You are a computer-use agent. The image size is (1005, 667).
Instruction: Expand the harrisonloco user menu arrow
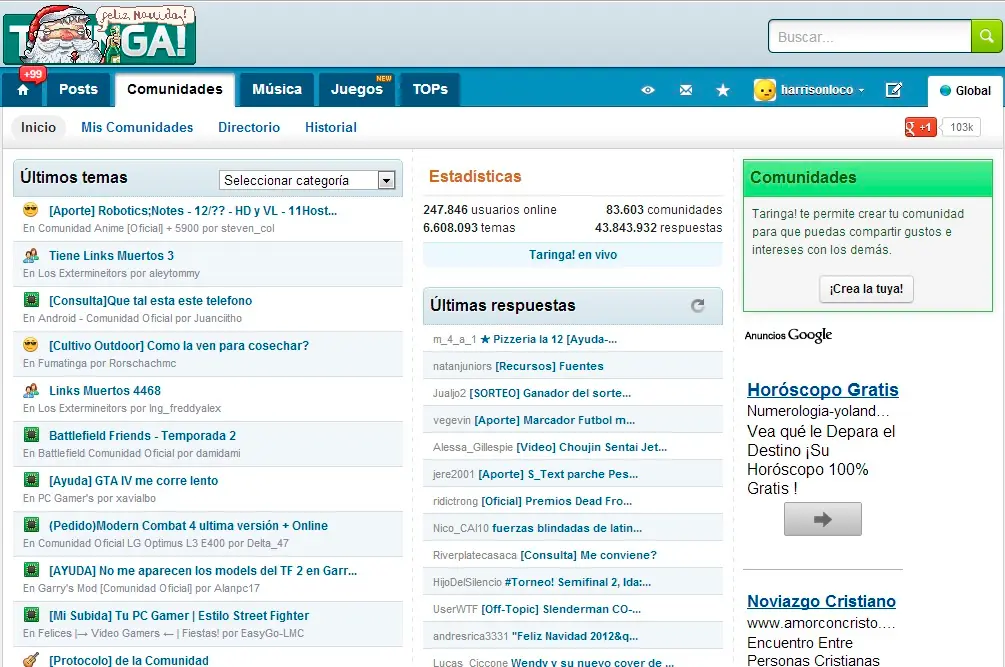click(x=861, y=90)
